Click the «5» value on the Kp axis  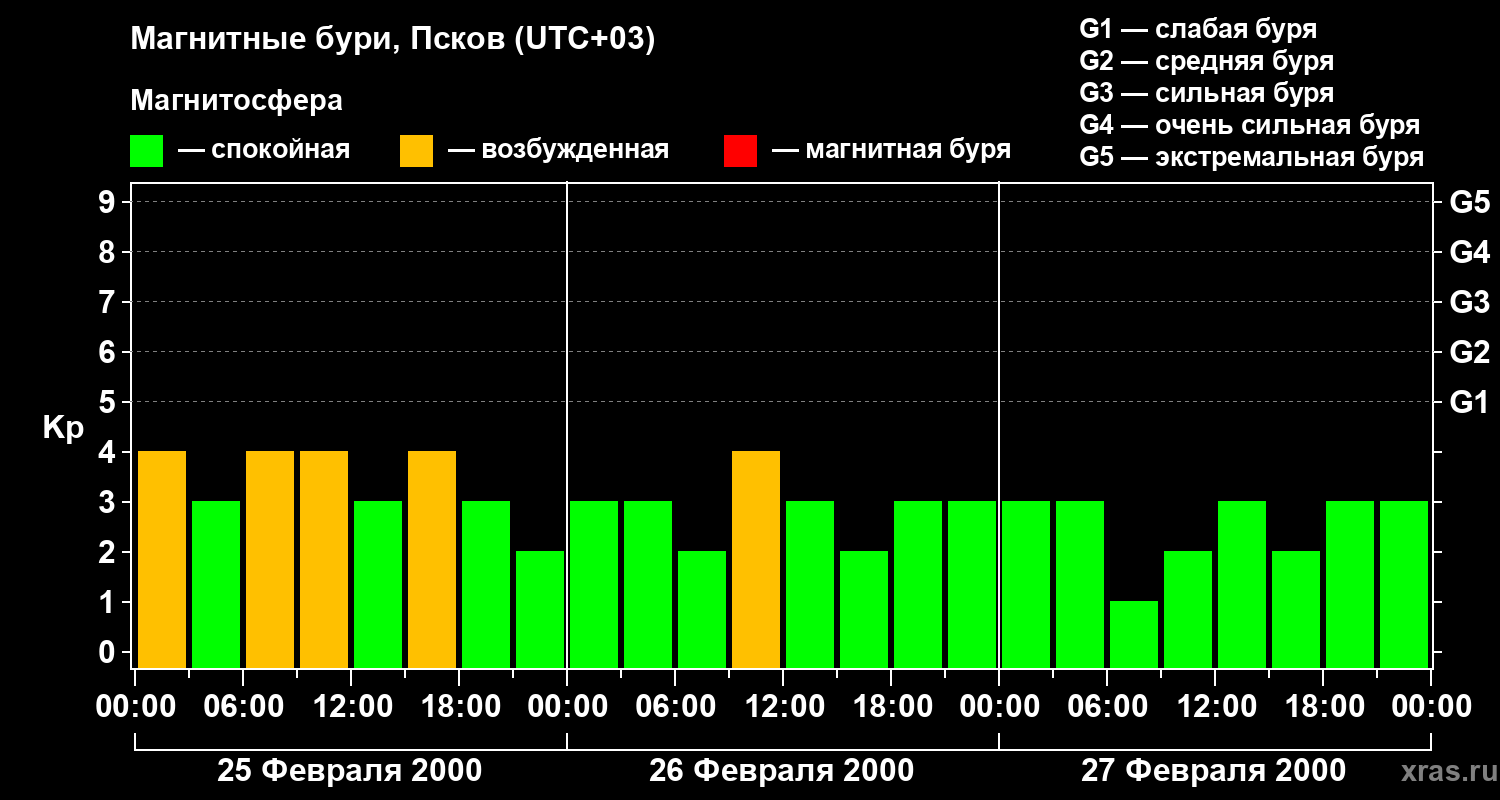tap(109, 403)
